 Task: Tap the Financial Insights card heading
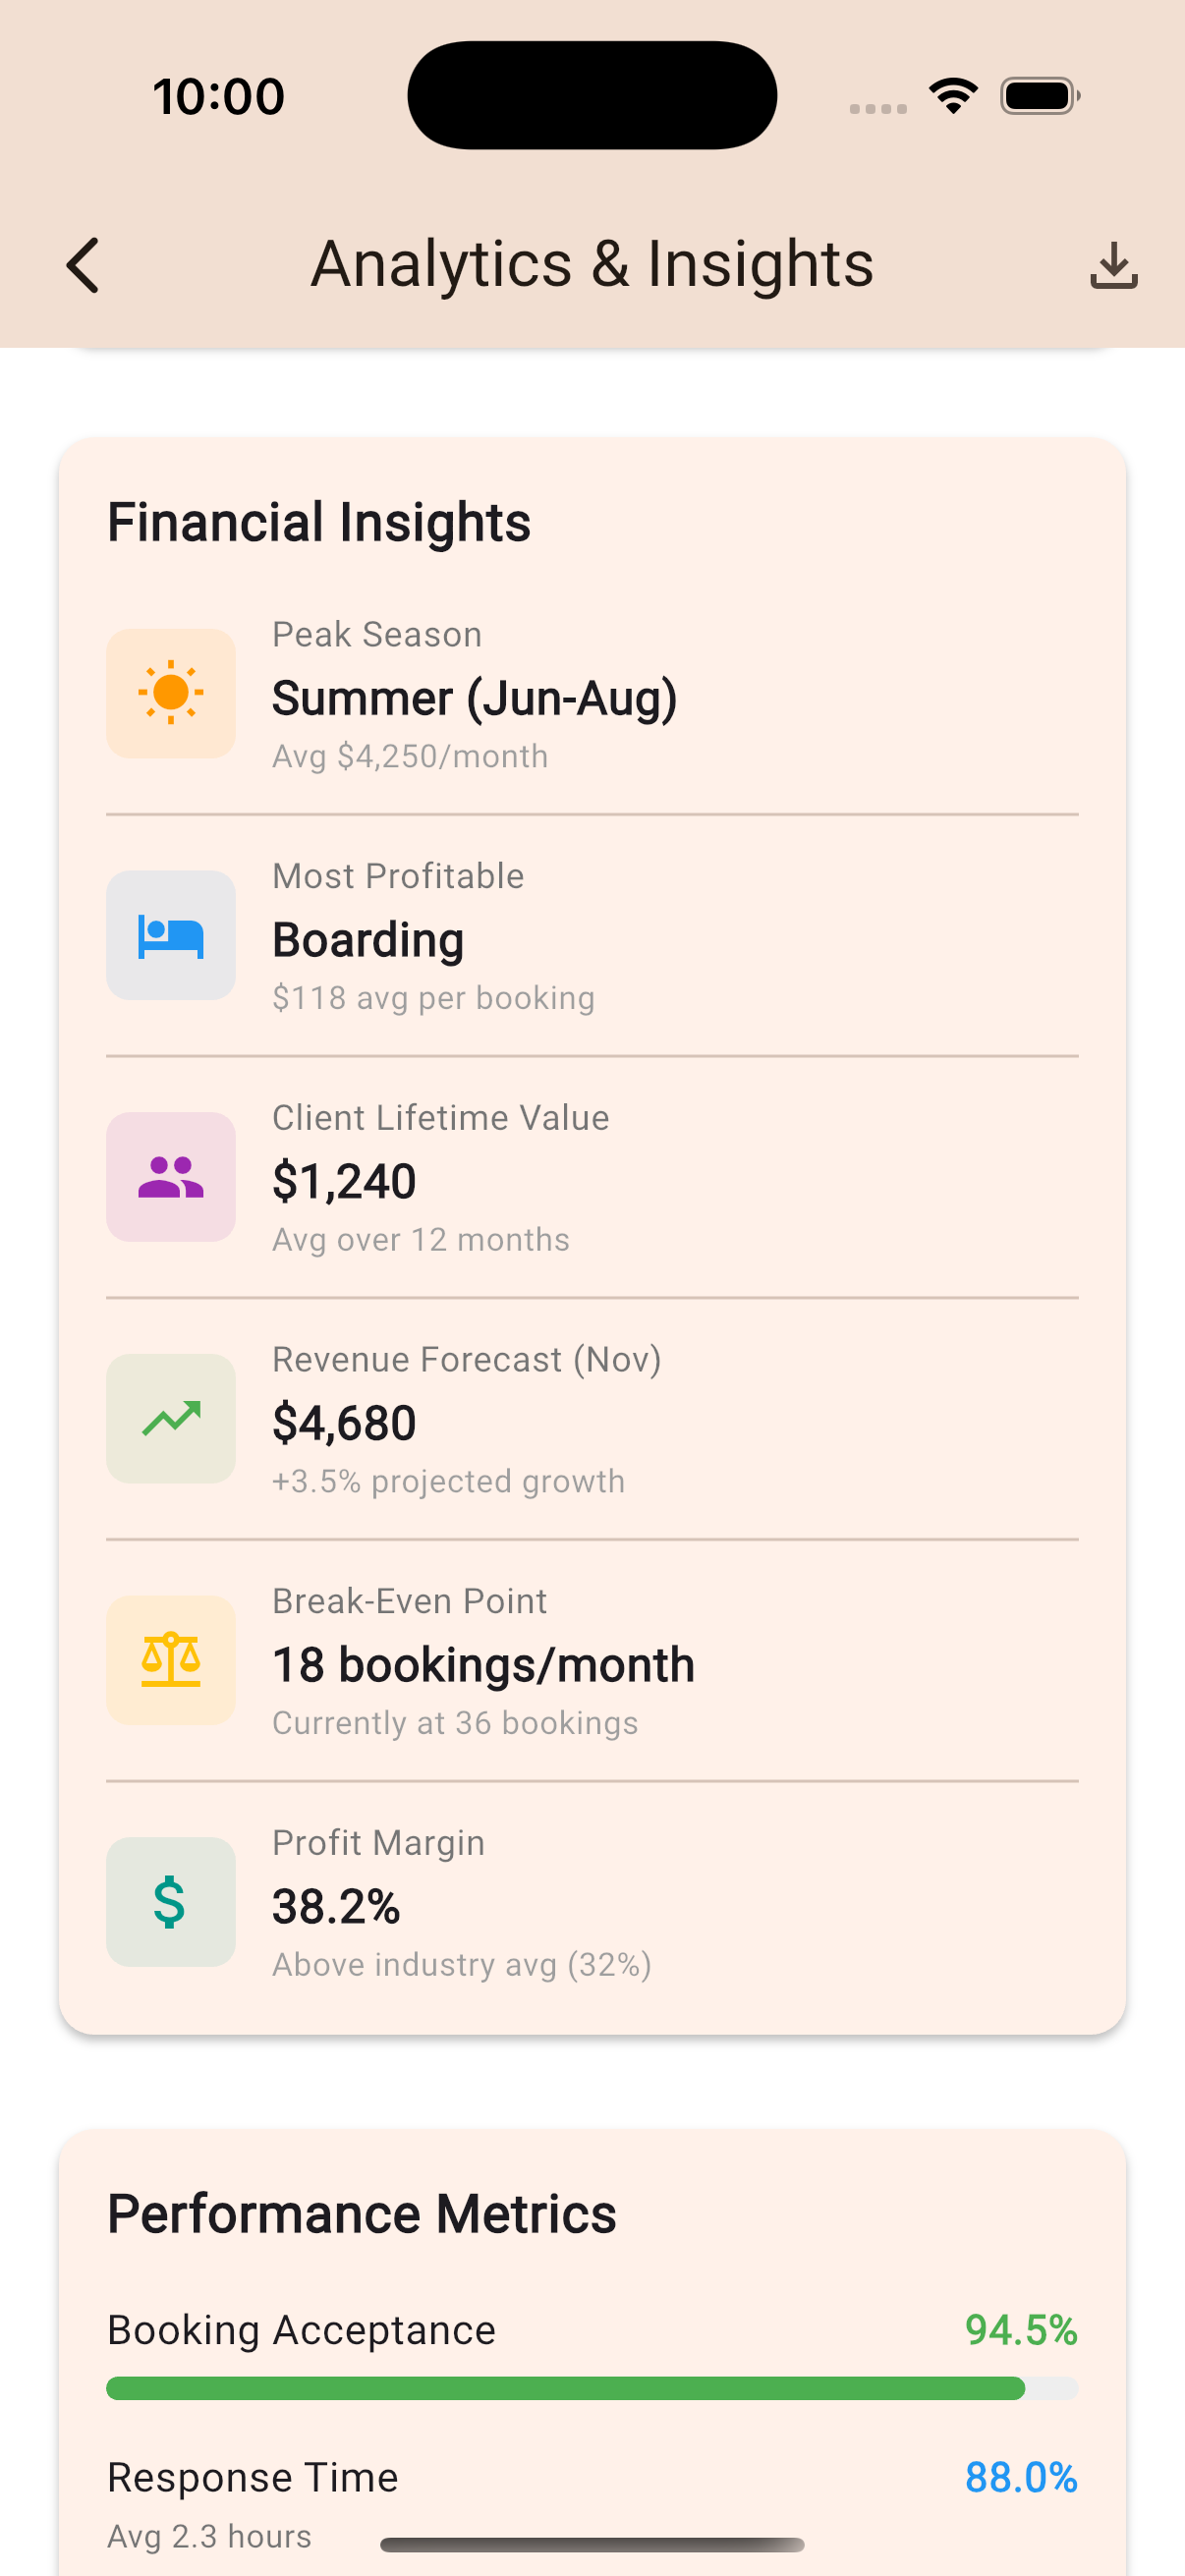coord(319,522)
